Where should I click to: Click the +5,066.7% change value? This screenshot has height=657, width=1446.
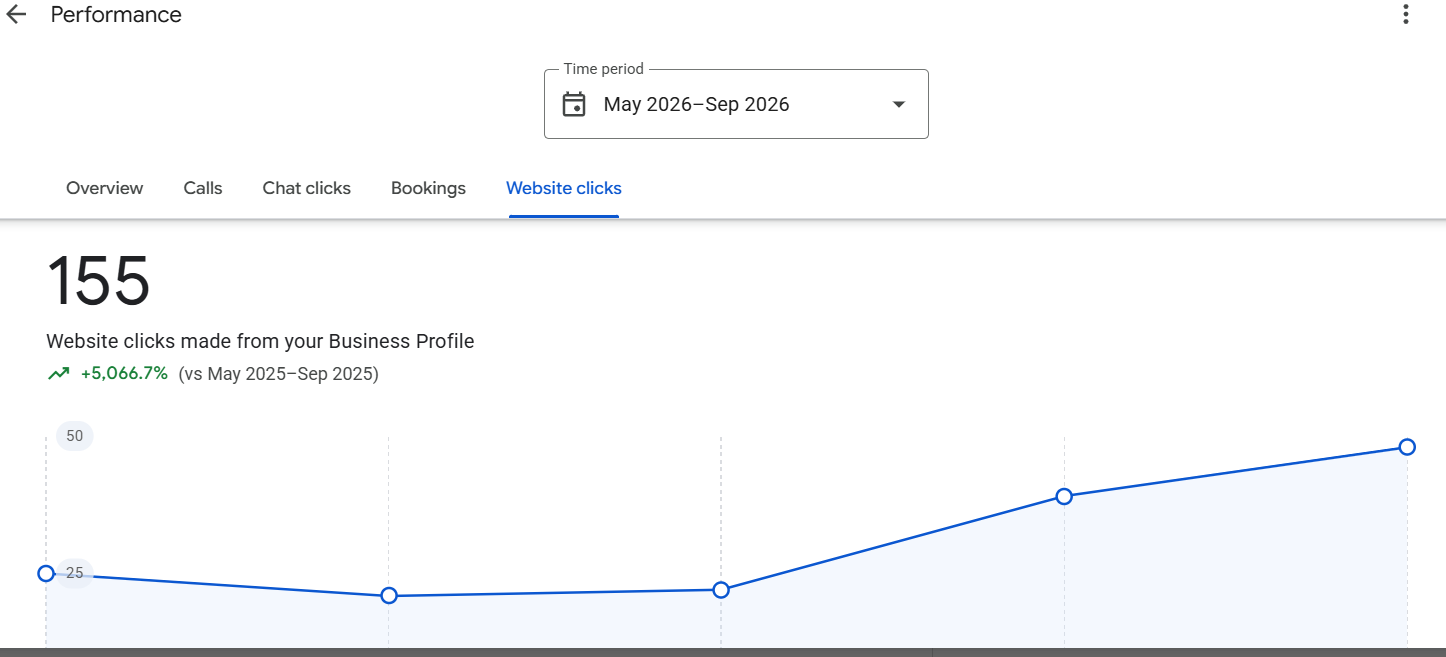point(124,374)
